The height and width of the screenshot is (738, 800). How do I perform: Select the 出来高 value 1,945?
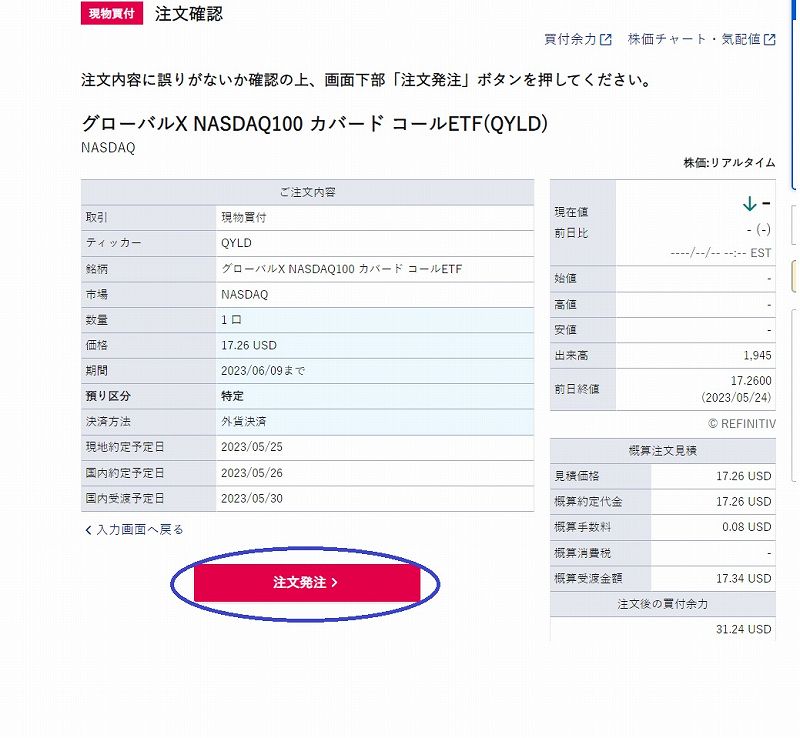[x=757, y=356]
